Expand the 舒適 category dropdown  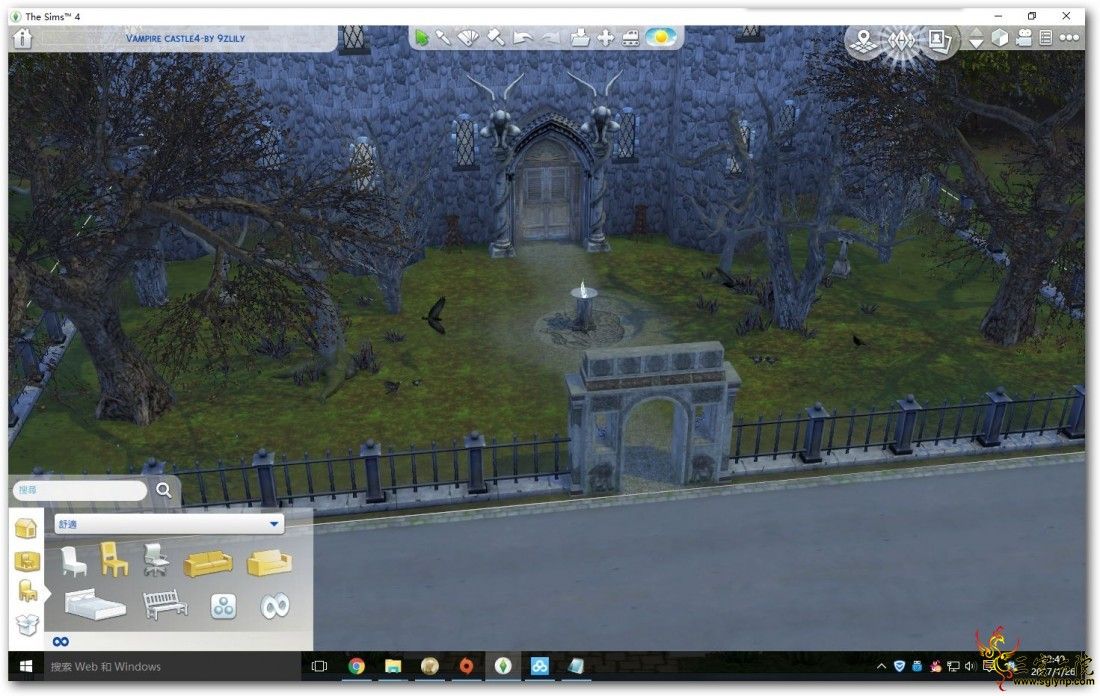[169, 523]
